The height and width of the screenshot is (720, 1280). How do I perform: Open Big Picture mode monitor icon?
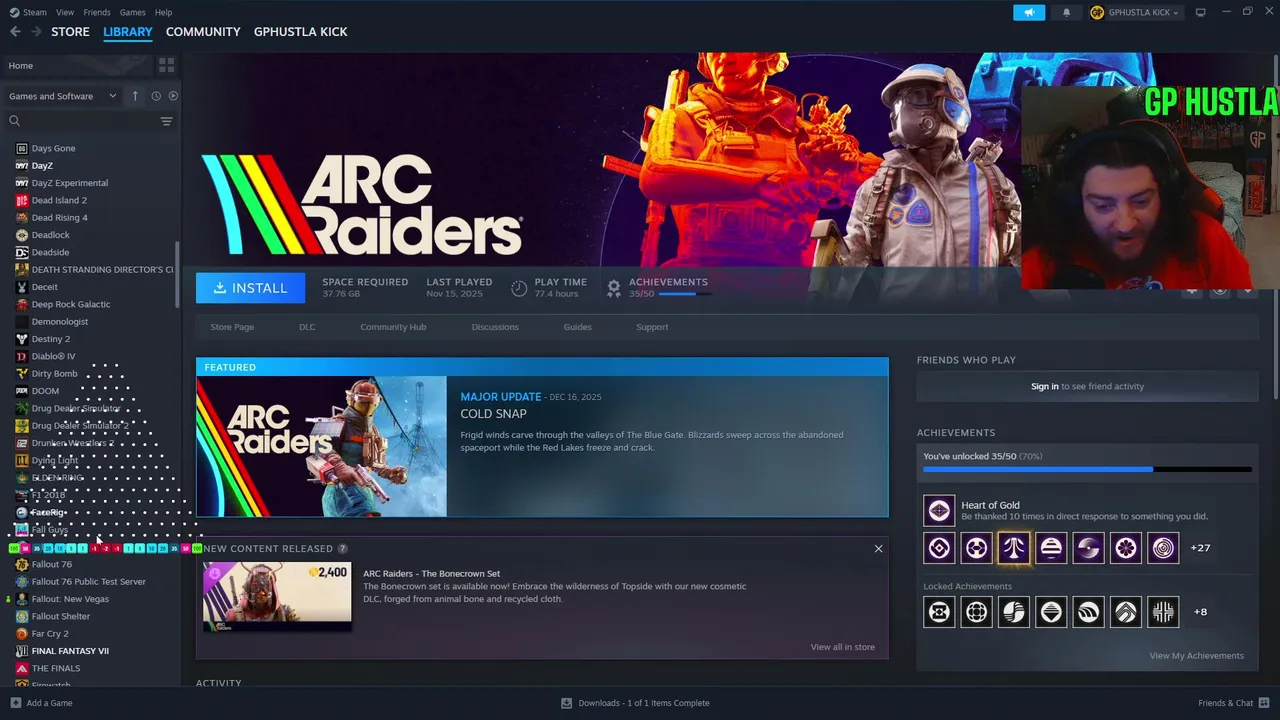click(x=1201, y=12)
